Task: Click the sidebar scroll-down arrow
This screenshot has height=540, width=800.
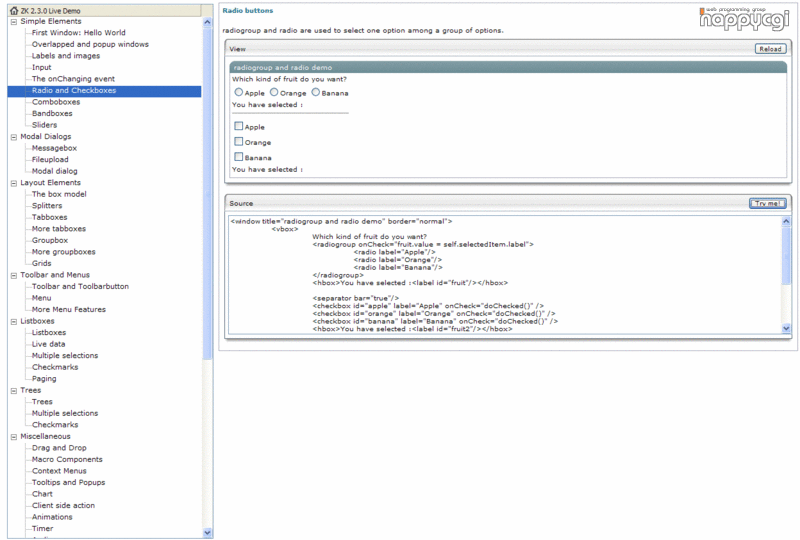Action: click(x=207, y=532)
